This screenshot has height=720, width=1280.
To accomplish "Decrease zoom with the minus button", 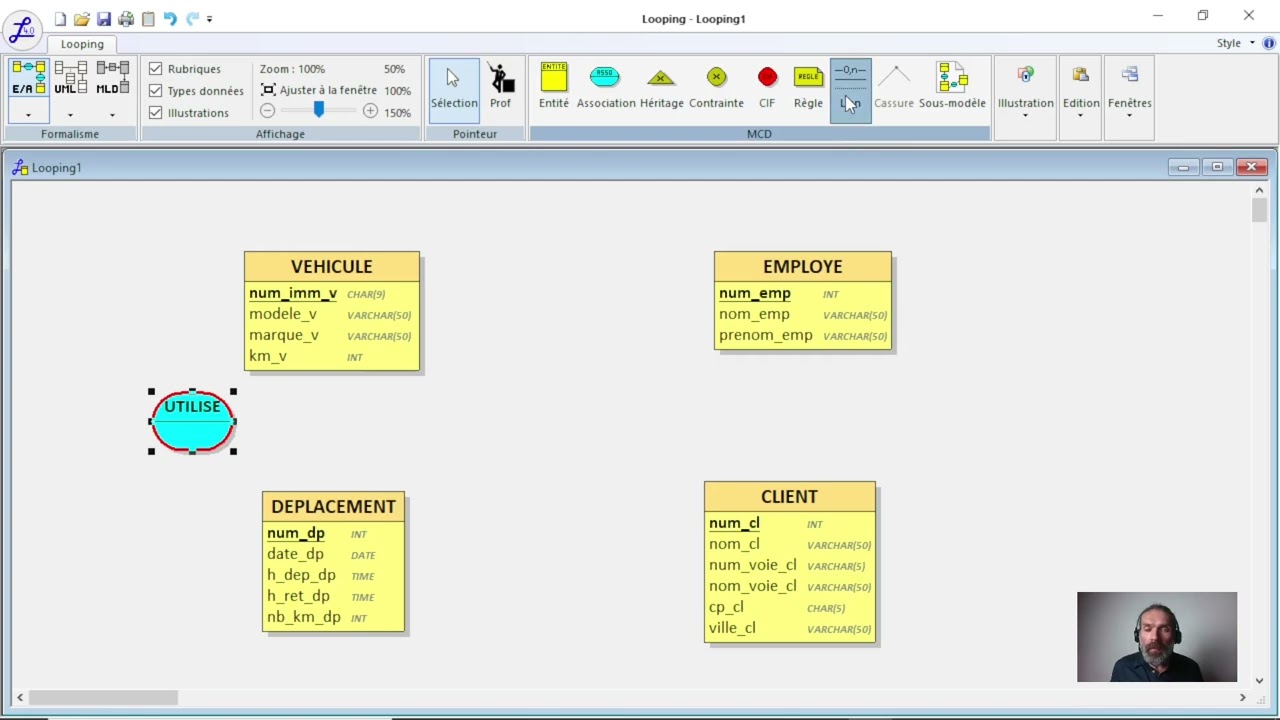I will click(x=267, y=111).
